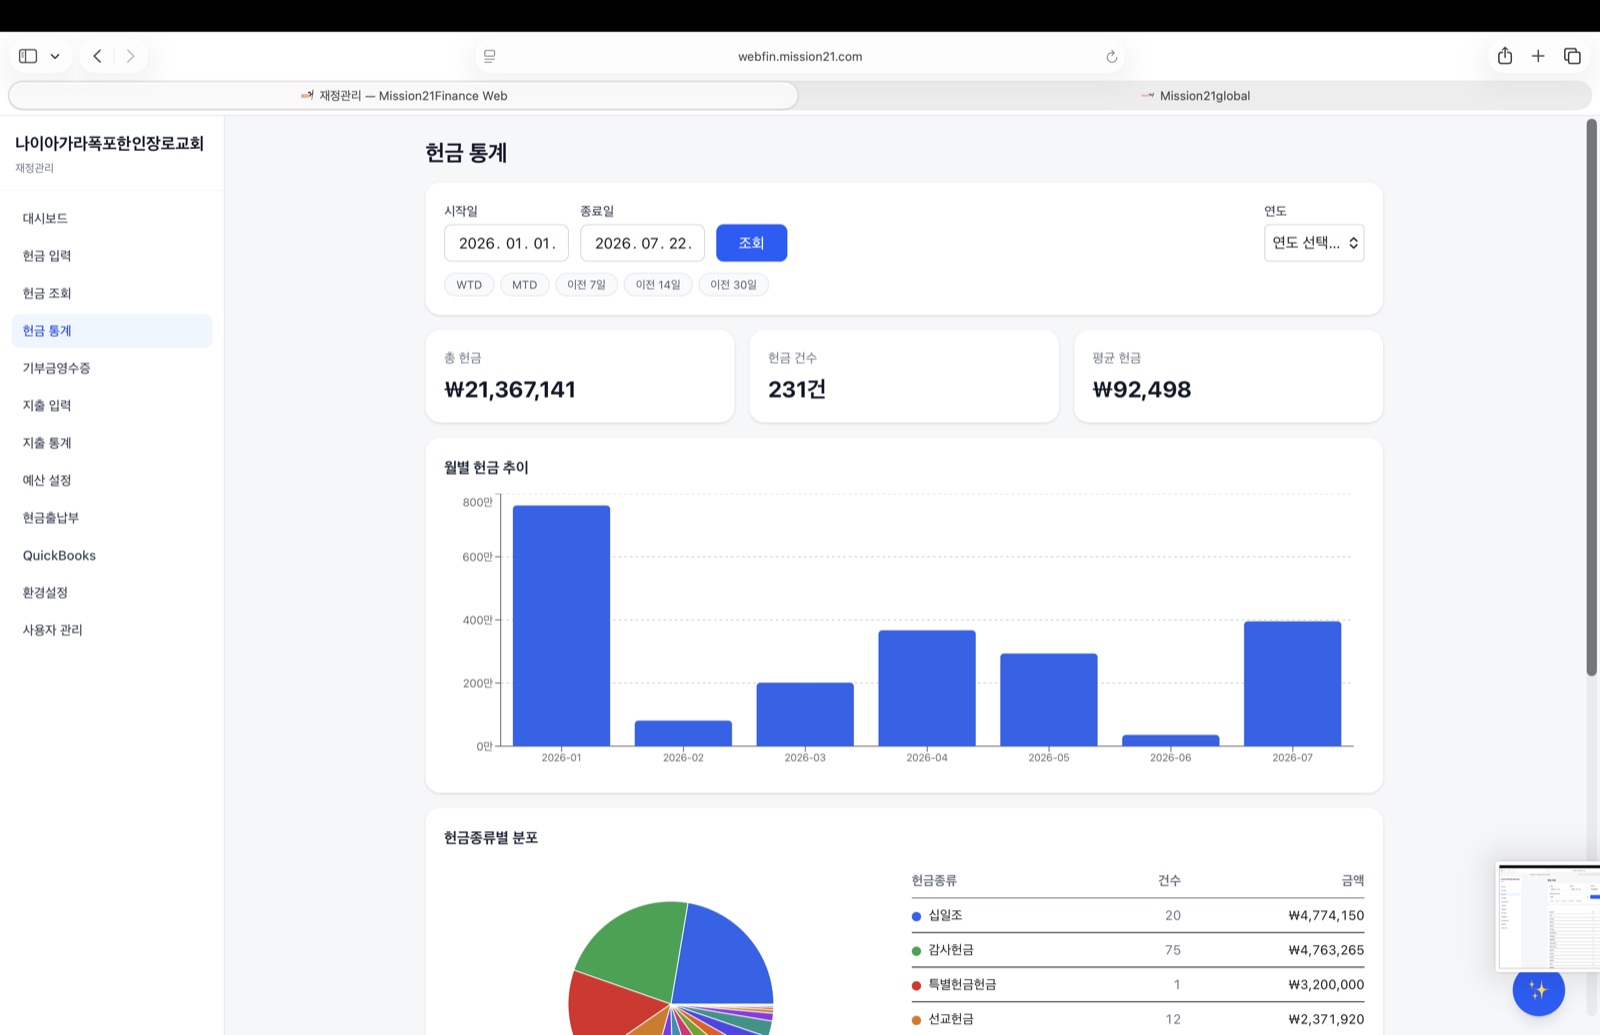Add a new tab with plus icon
Screen dimensions: 1600x1035
click(x=1538, y=56)
